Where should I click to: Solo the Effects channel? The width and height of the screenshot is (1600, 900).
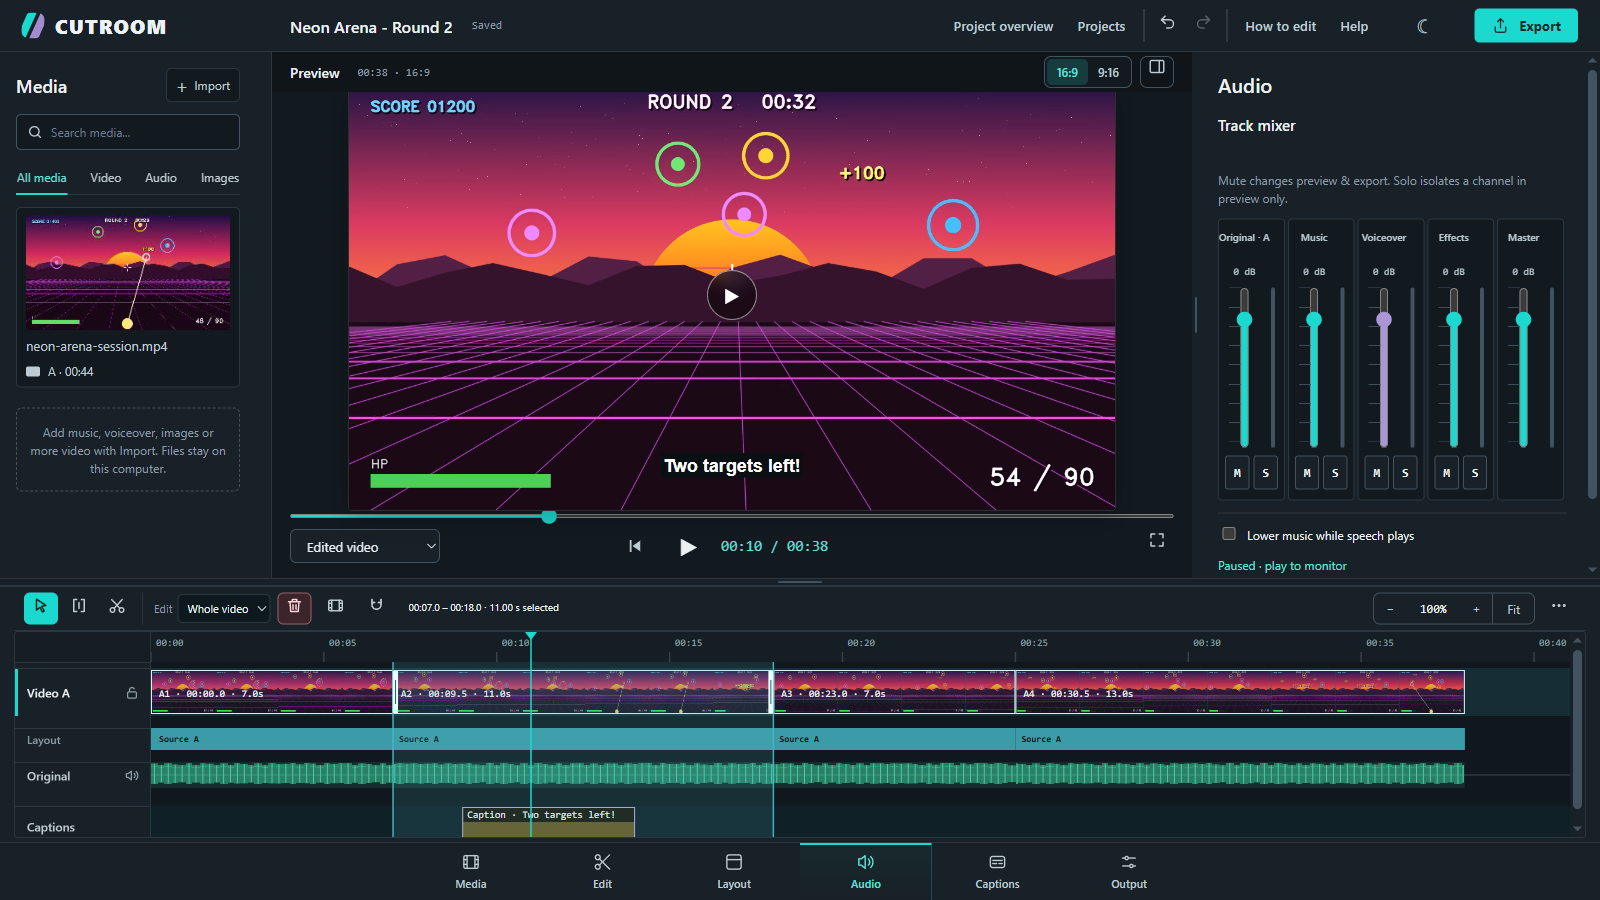pos(1475,473)
